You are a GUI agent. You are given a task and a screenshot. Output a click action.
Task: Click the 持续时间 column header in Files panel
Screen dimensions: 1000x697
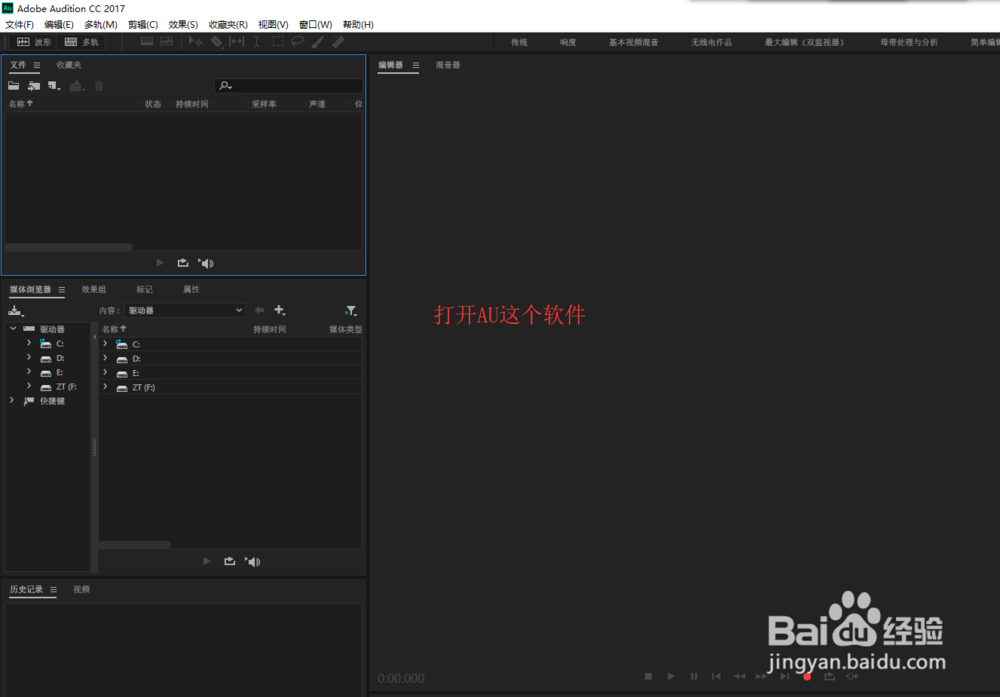192,104
